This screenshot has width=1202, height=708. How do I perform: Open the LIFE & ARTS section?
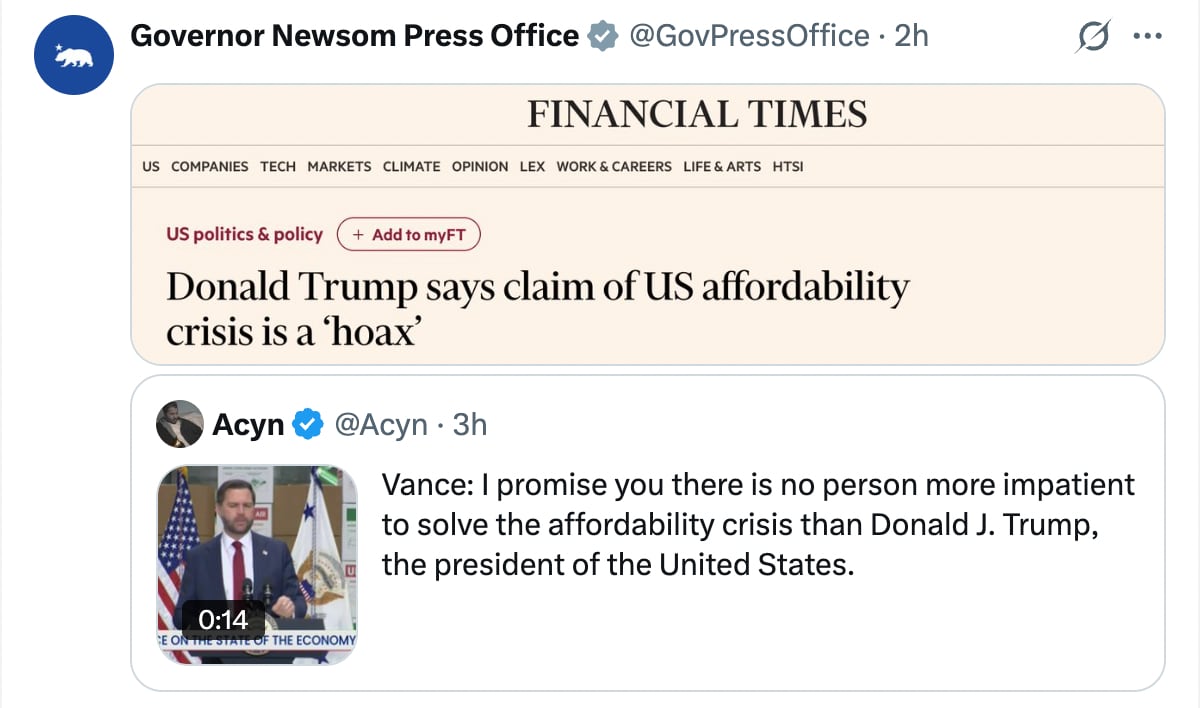tap(722, 167)
